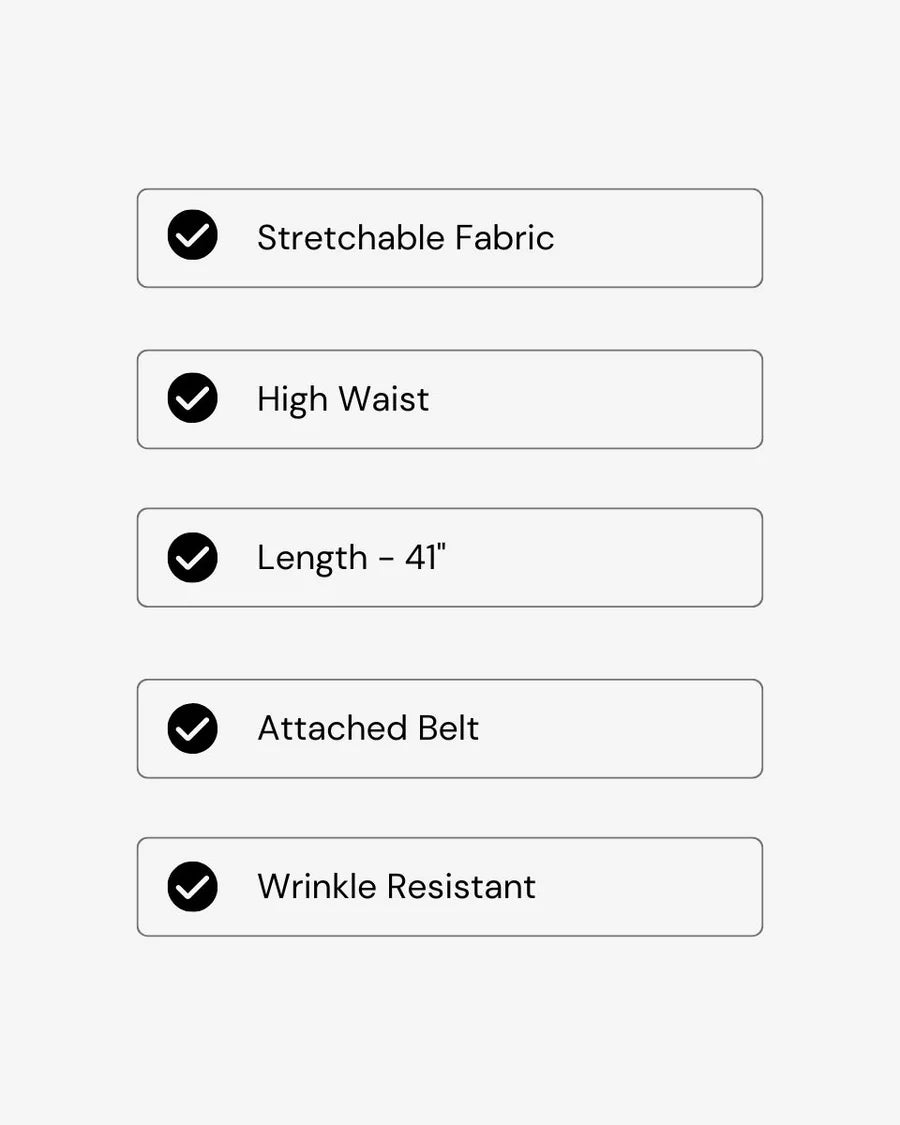This screenshot has width=900, height=1125.
Task: Click the 41" measurement value
Action: pyautogui.click(x=425, y=557)
